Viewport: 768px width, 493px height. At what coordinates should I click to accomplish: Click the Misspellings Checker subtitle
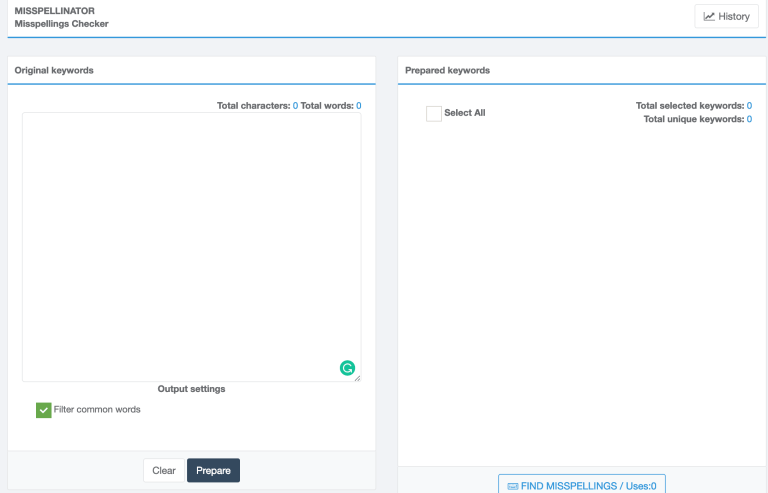[61, 23]
